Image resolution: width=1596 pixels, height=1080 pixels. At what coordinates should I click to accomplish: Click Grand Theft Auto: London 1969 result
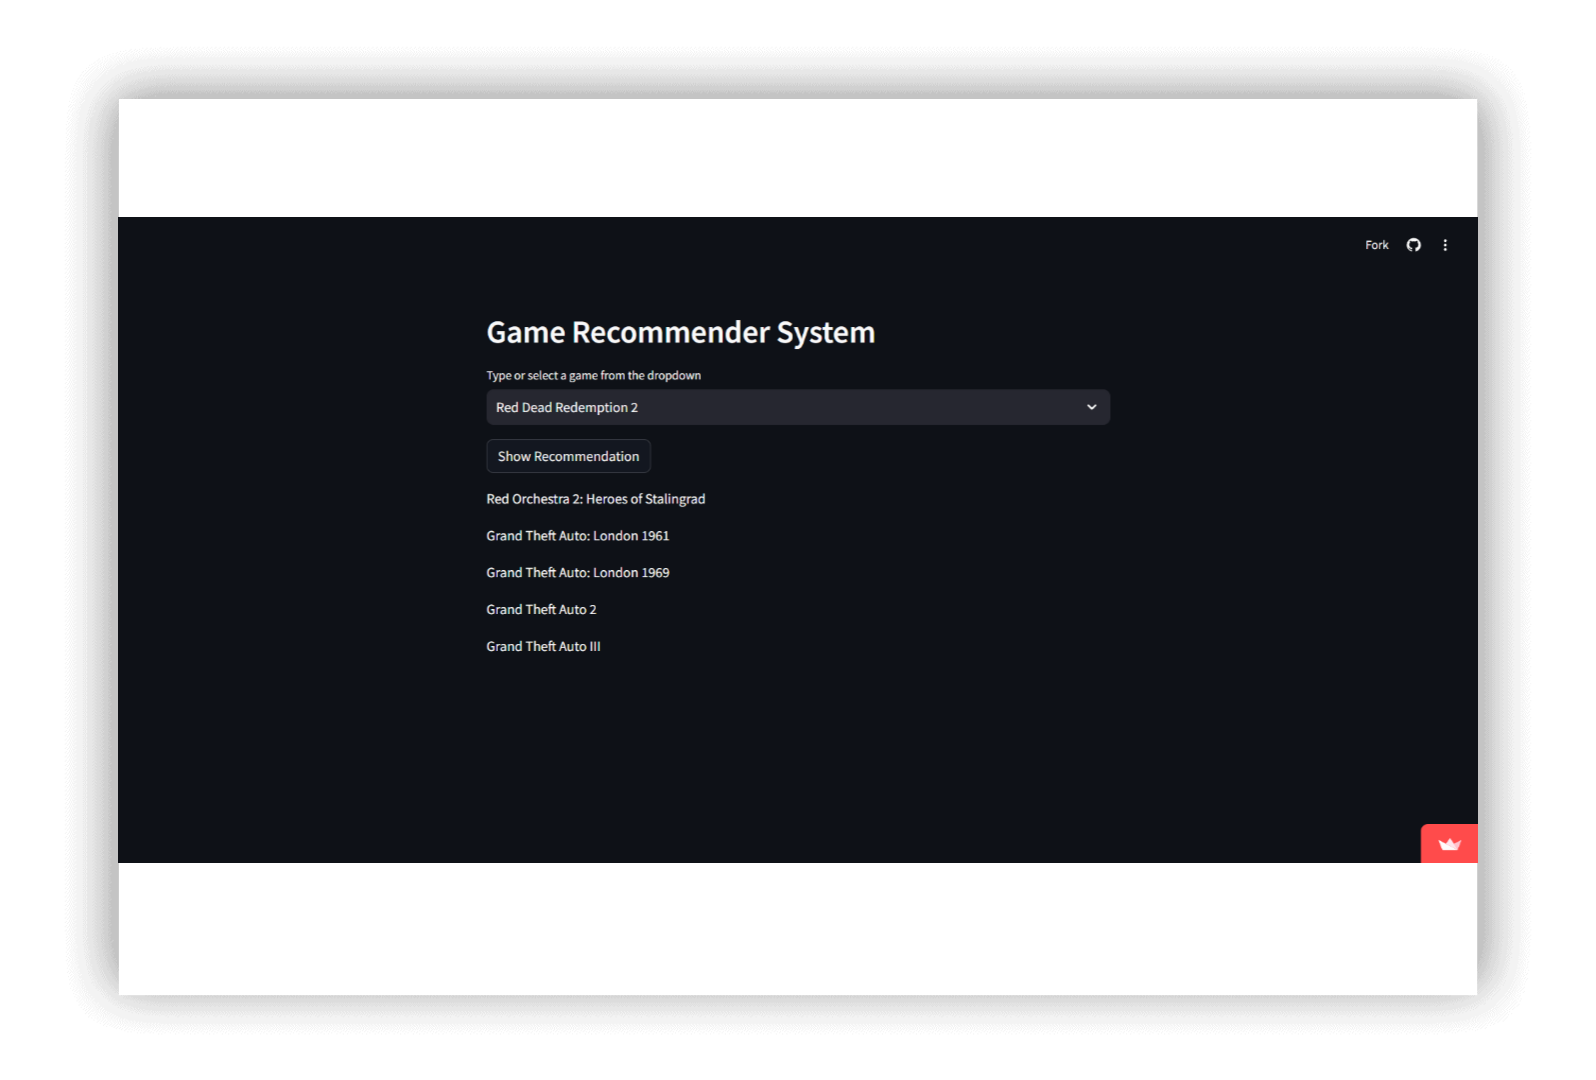click(x=578, y=573)
